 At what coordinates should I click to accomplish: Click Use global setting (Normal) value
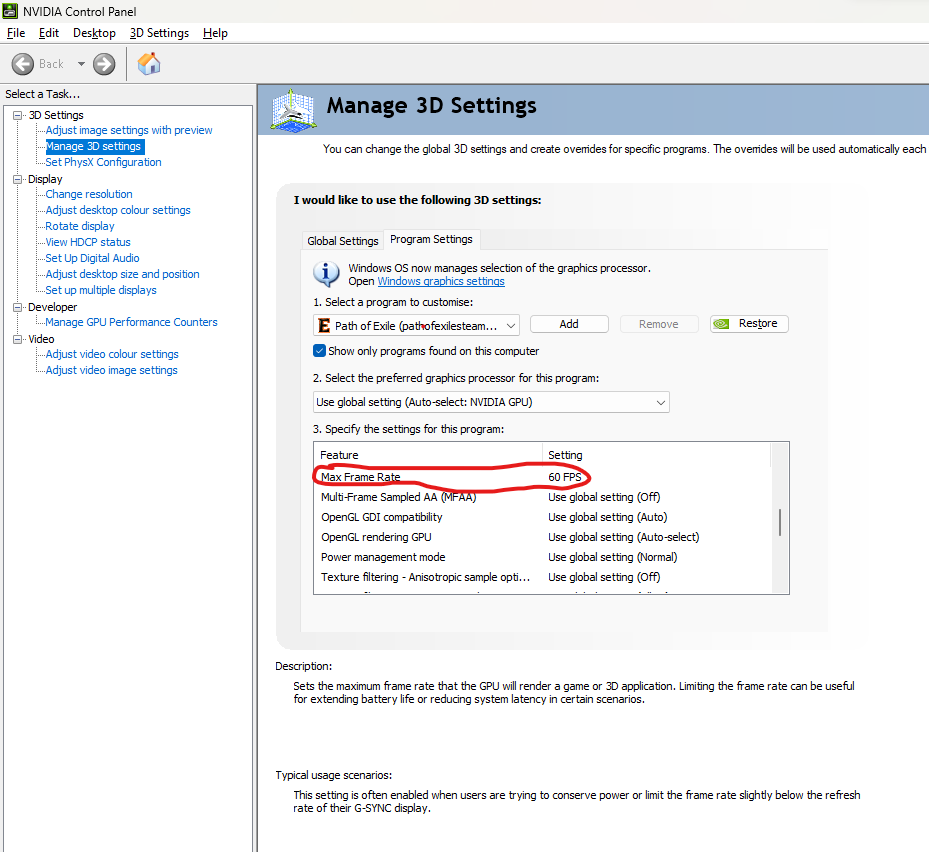point(613,558)
